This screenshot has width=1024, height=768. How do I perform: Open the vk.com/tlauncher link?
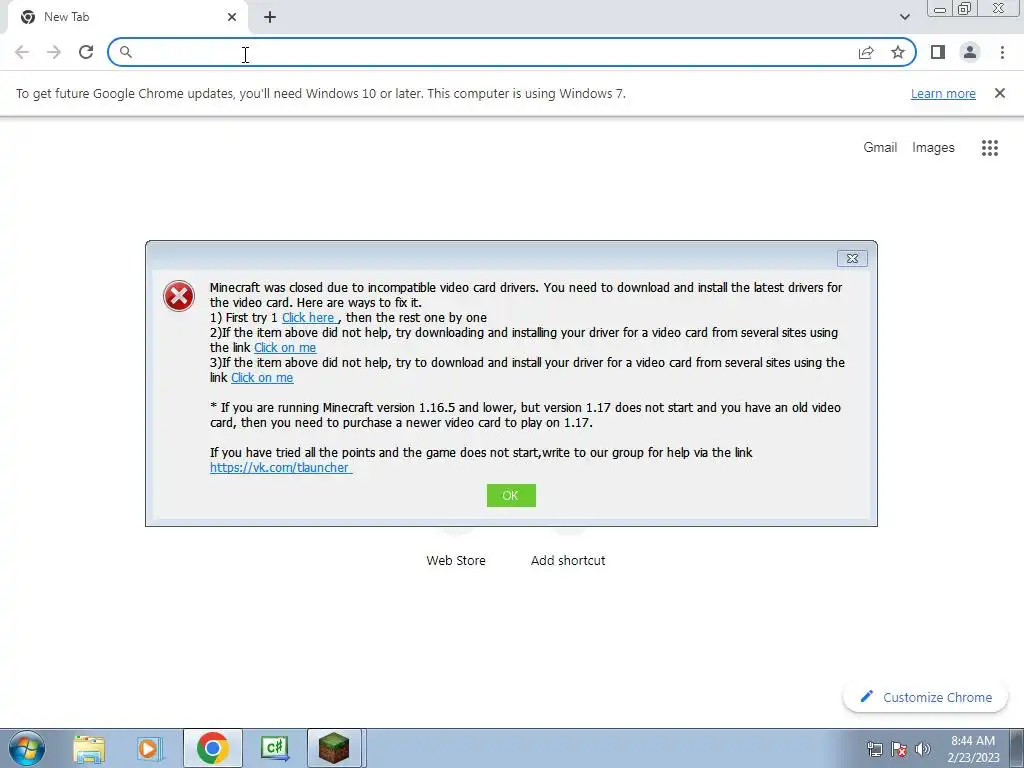tap(281, 468)
